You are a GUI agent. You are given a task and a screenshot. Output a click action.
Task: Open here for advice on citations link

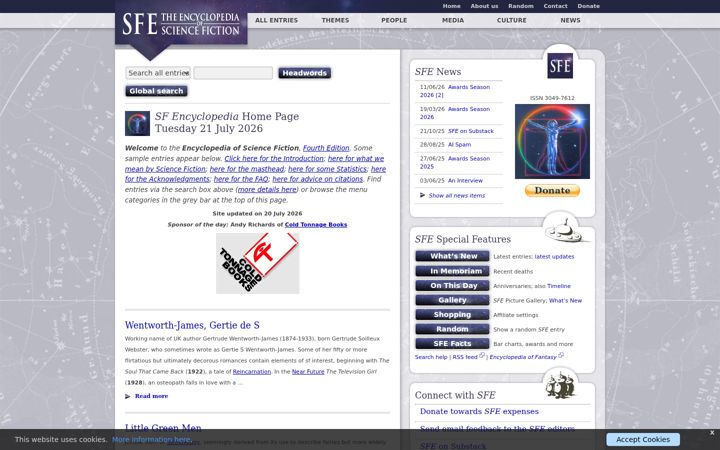coord(318,179)
